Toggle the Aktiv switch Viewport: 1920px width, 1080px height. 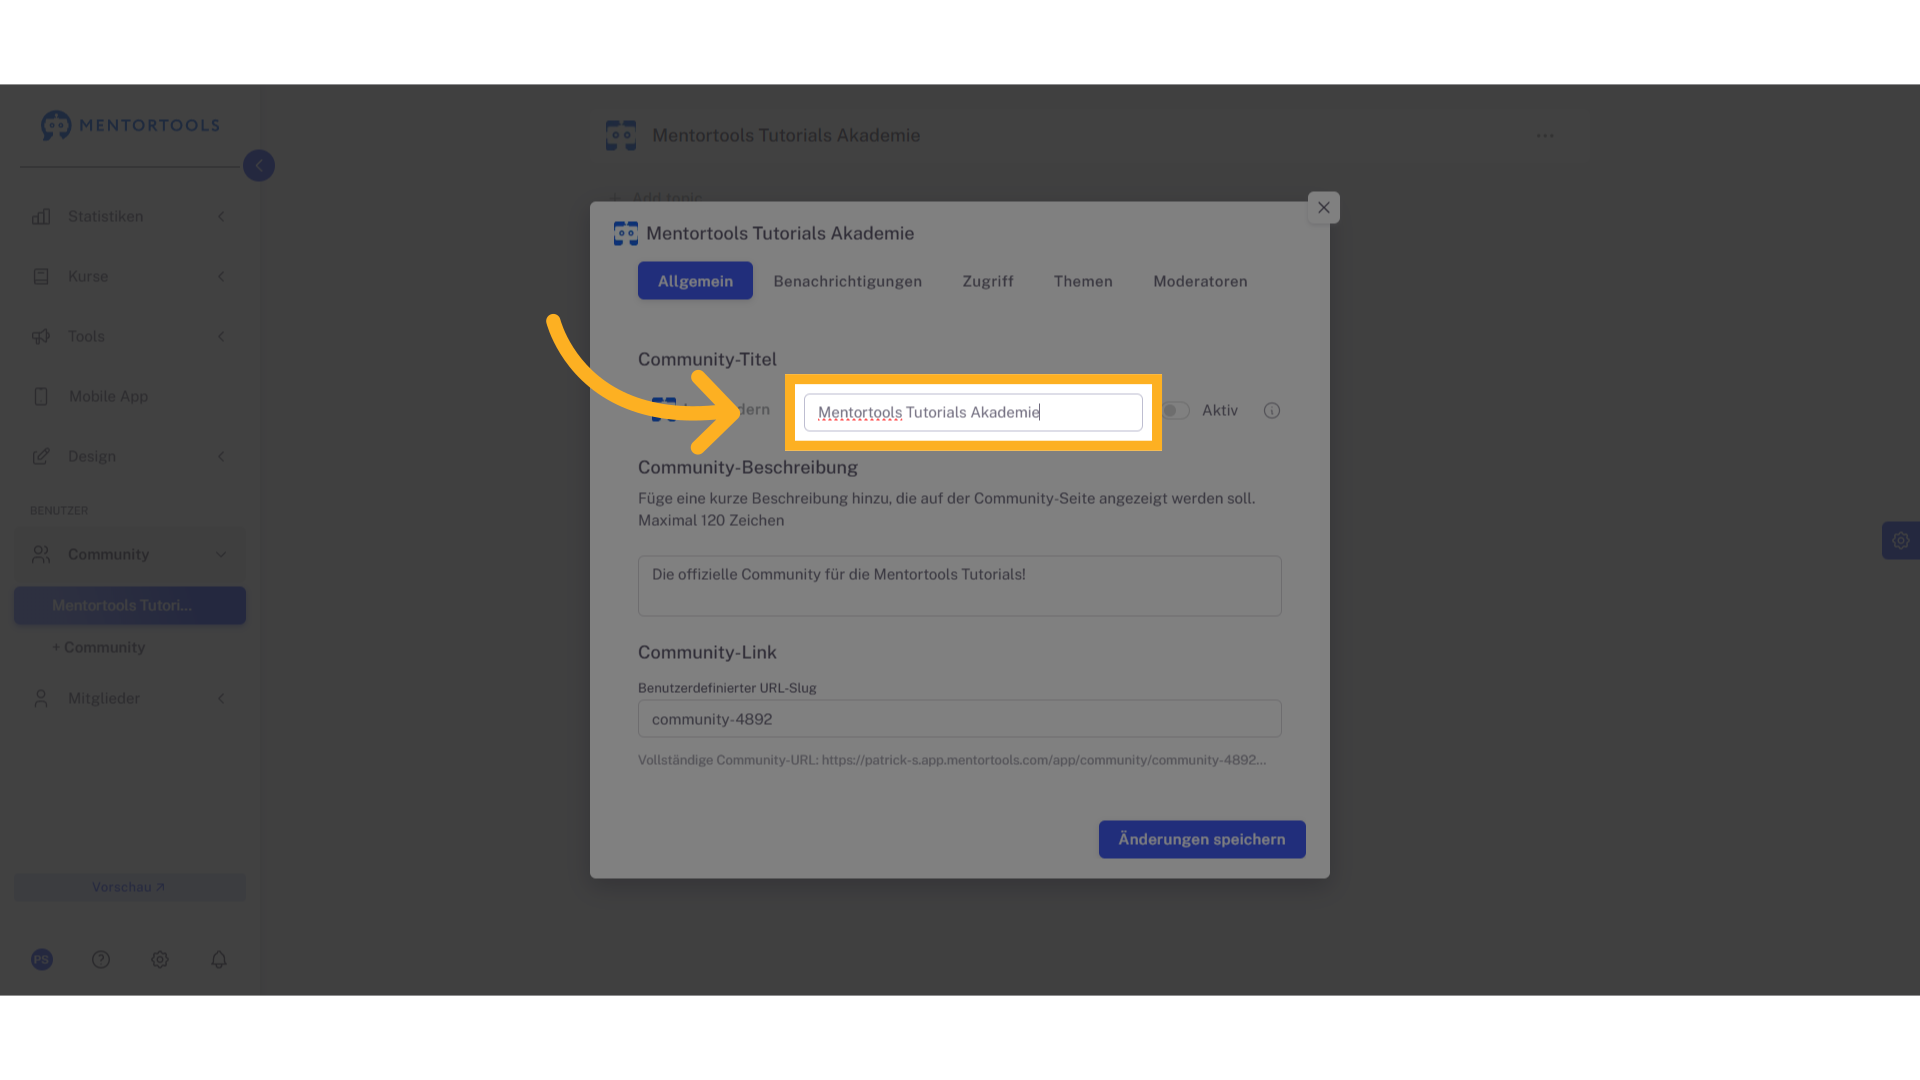[x=1176, y=411]
